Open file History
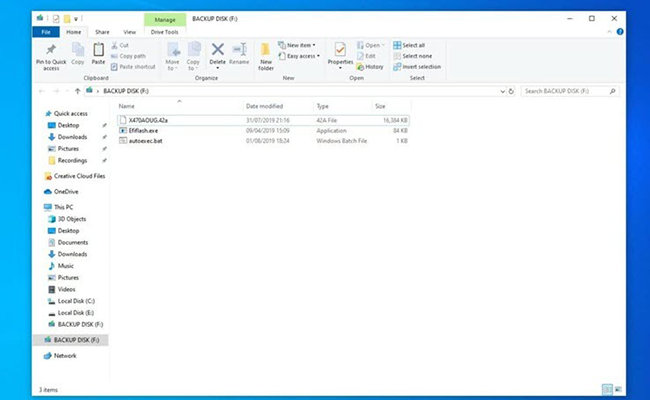Image resolution: width=650 pixels, height=400 pixels. tap(370, 67)
